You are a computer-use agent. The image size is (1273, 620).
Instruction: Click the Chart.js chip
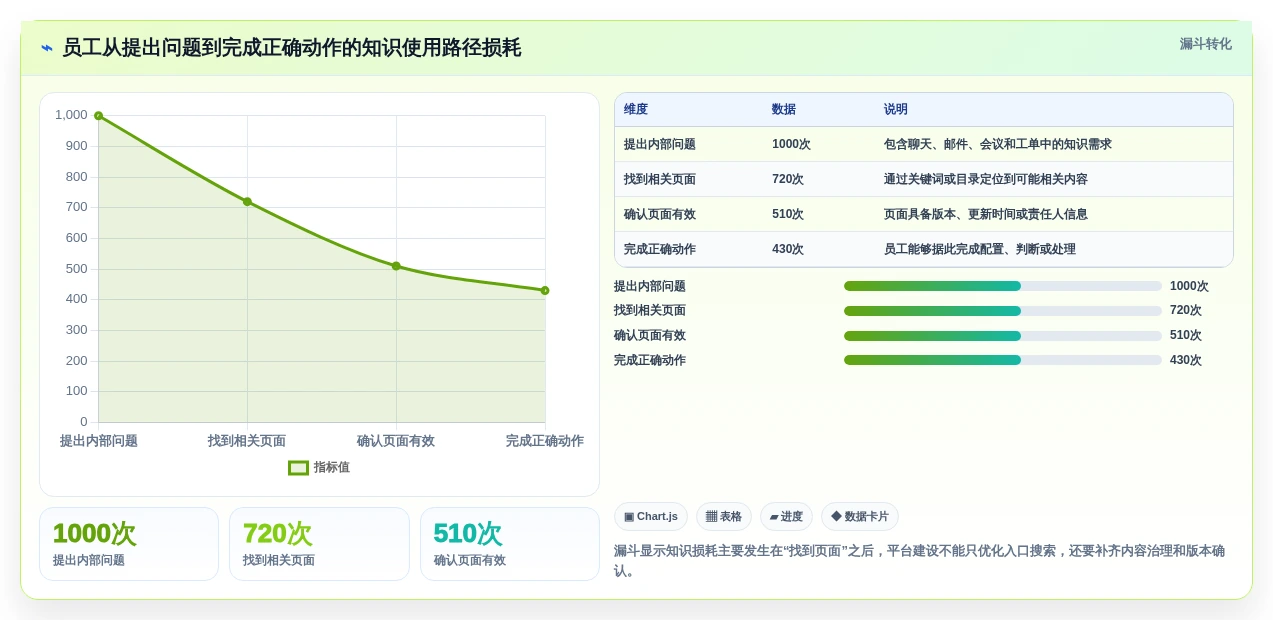pyautogui.click(x=651, y=517)
